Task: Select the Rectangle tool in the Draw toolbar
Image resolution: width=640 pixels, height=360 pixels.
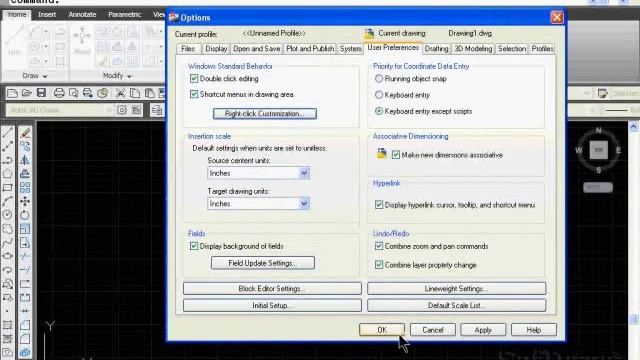Action: [x=7, y=188]
